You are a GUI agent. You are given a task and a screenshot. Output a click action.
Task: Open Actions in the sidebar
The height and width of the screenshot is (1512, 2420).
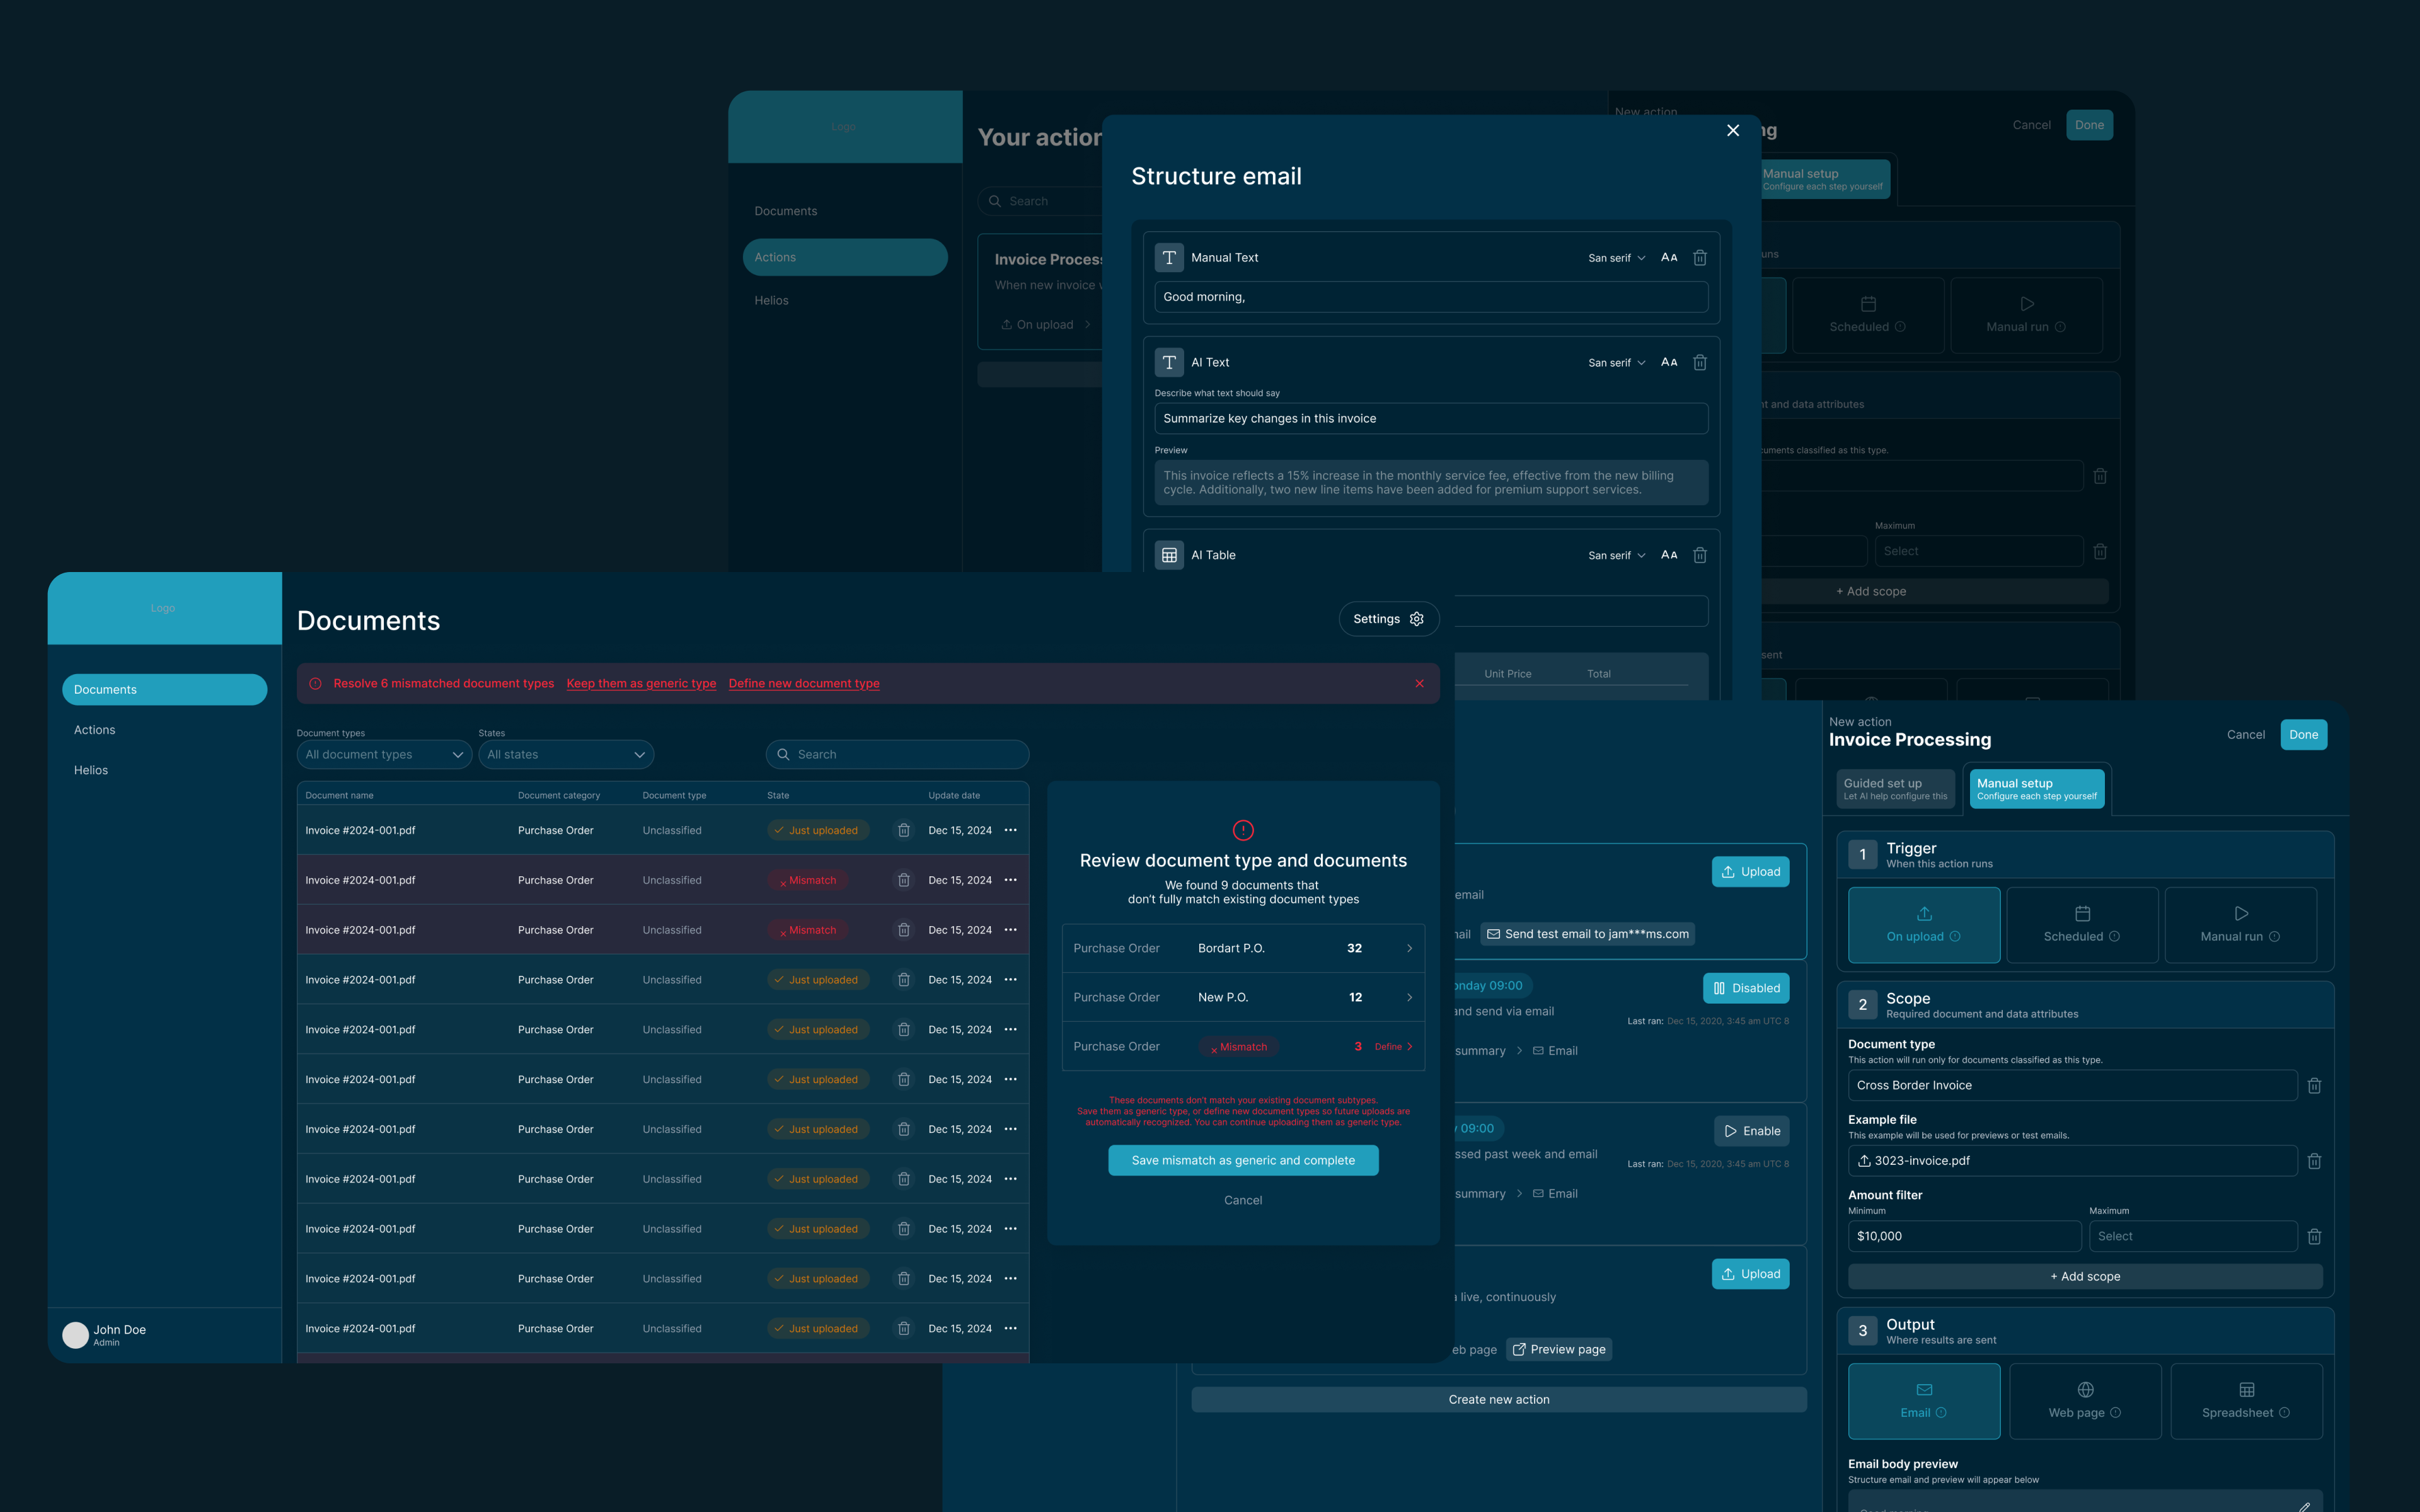click(x=95, y=730)
